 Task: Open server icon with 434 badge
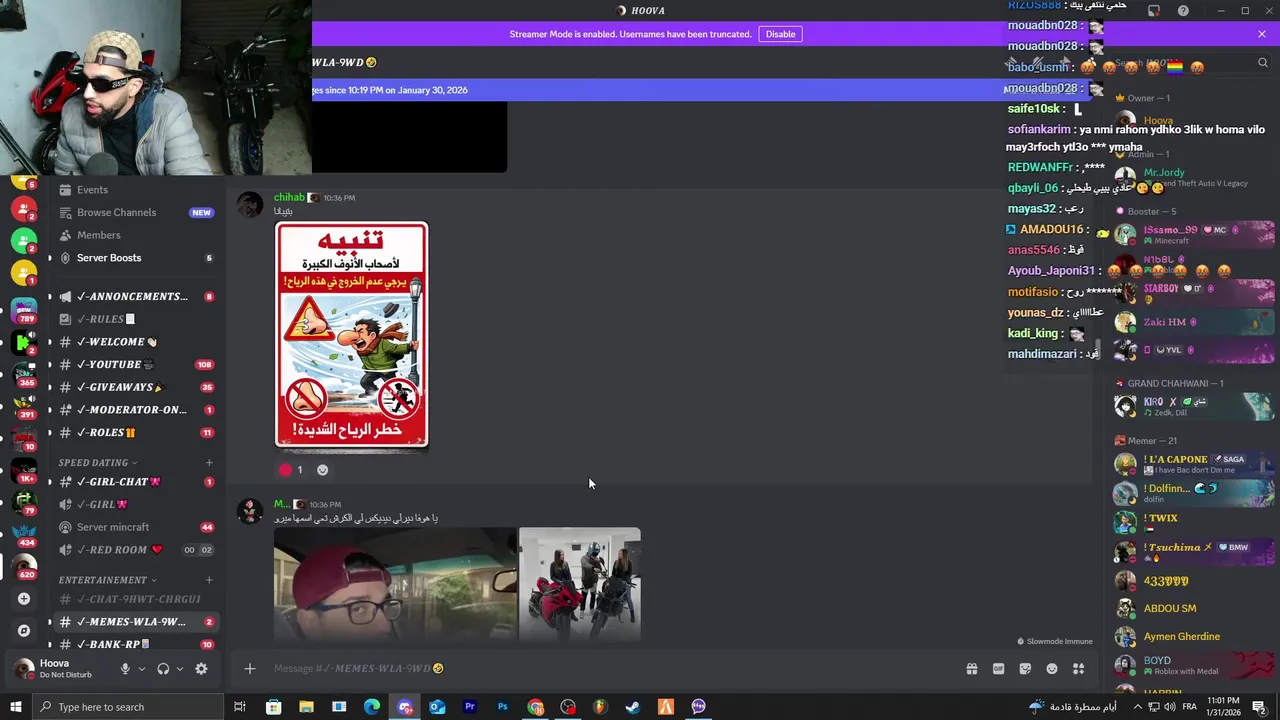click(x=24, y=533)
